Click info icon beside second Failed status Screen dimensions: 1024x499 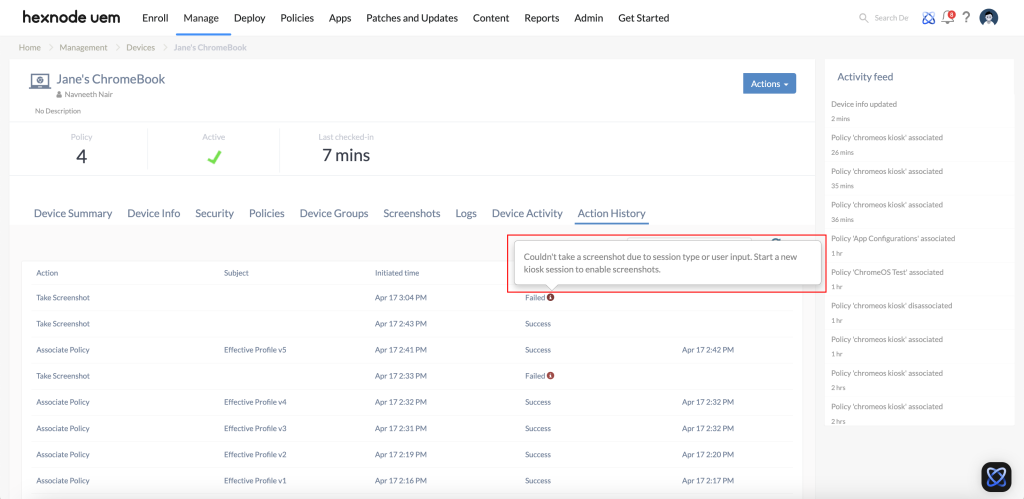pos(550,376)
